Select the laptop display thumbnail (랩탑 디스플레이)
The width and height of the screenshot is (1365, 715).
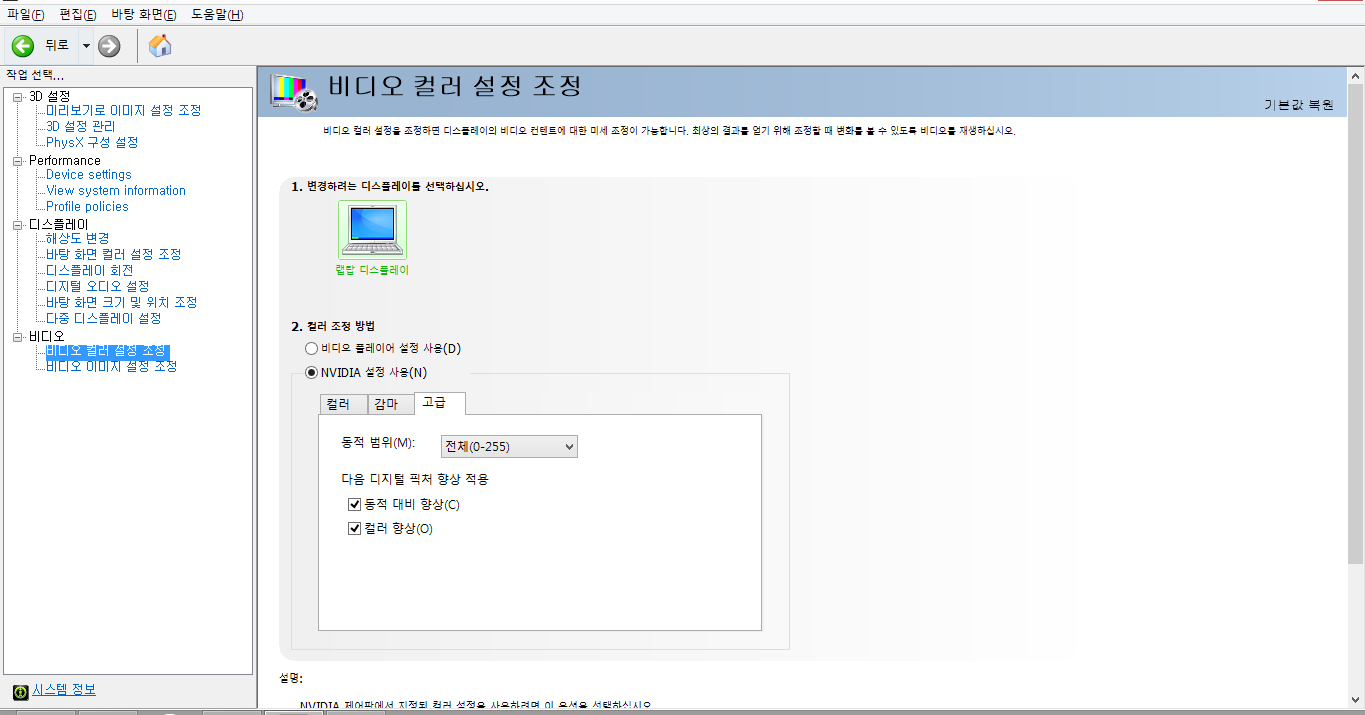coord(372,230)
